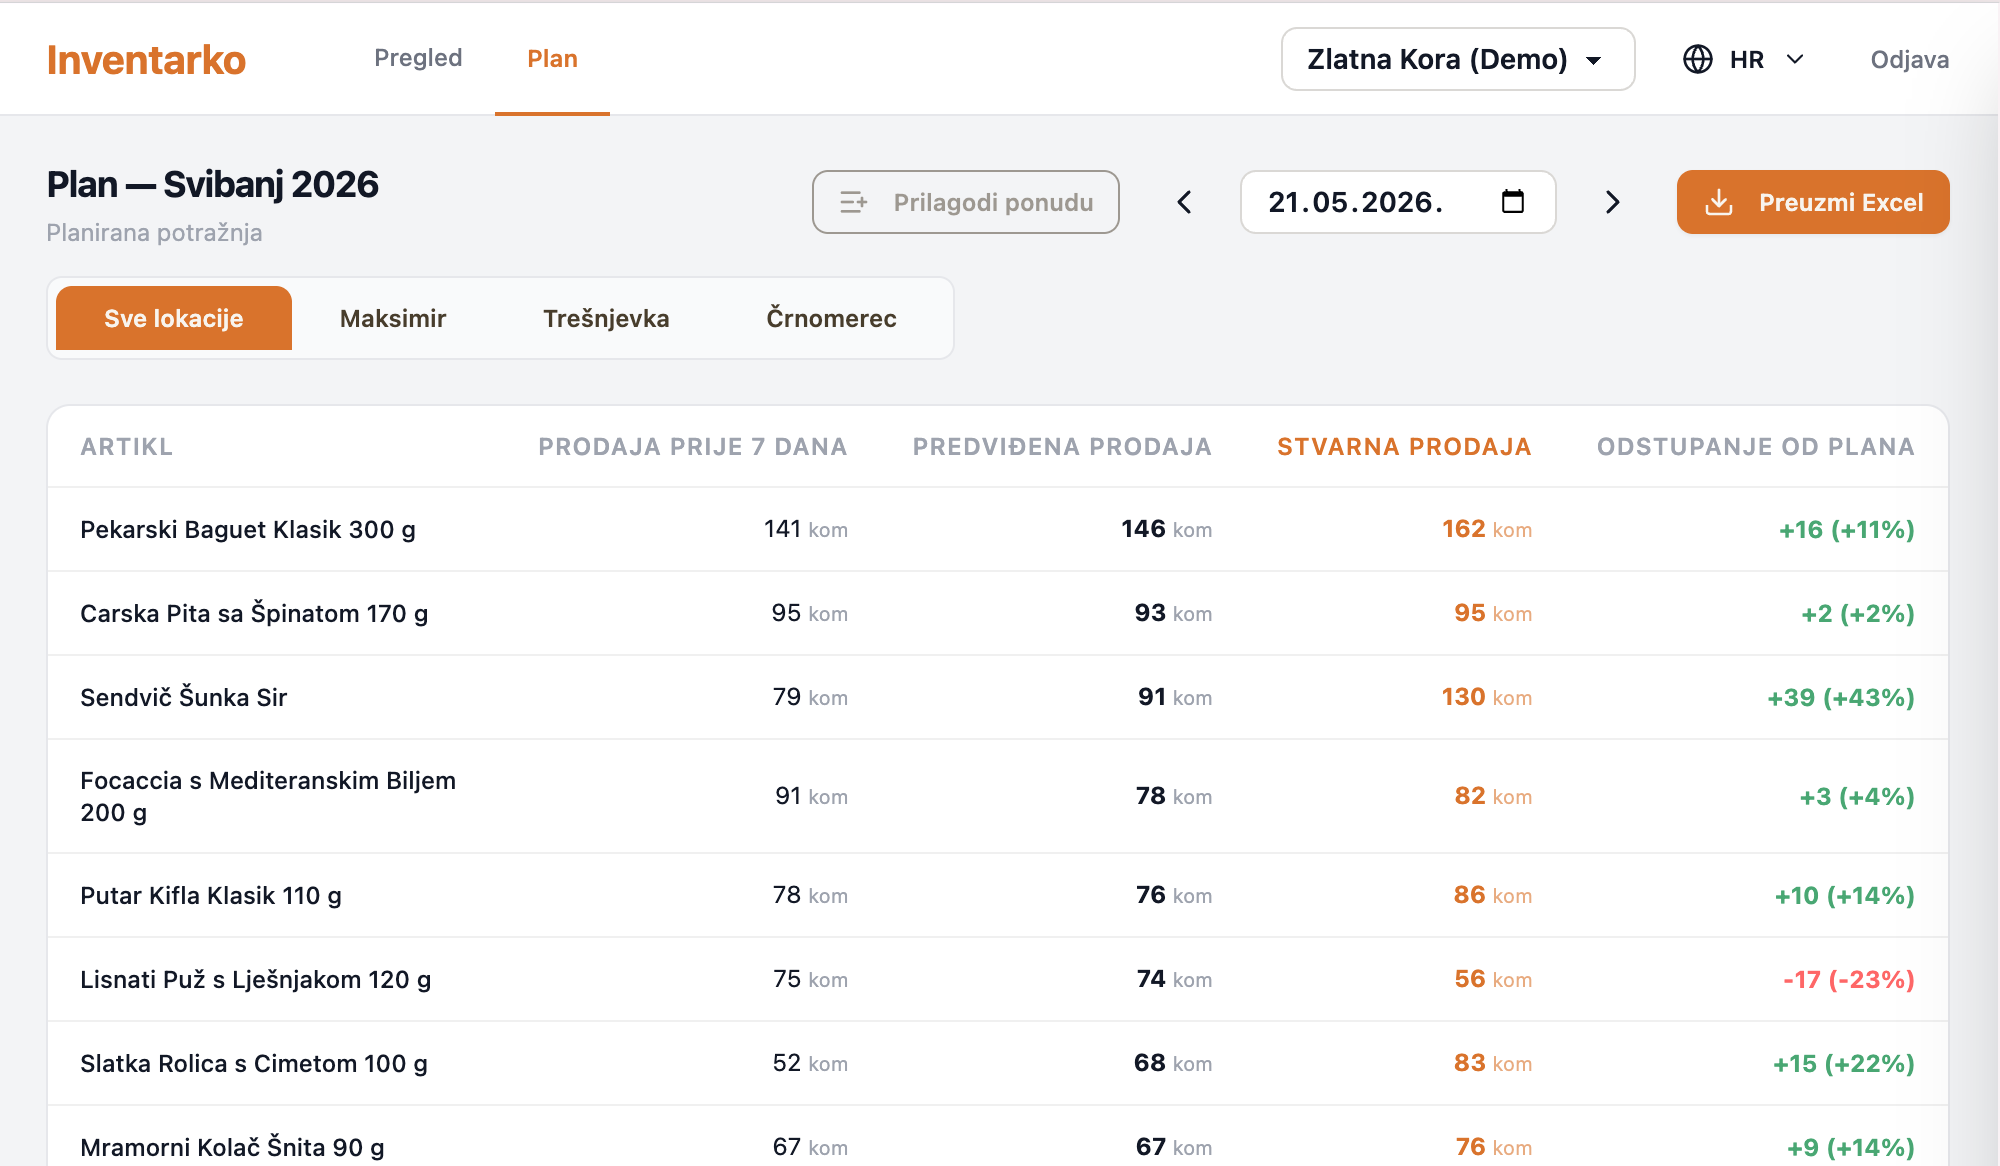Select Focaccia s Mediteranskim Biljem row
Viewport: 2000px width, 1166px height.
tap(998, 796)
